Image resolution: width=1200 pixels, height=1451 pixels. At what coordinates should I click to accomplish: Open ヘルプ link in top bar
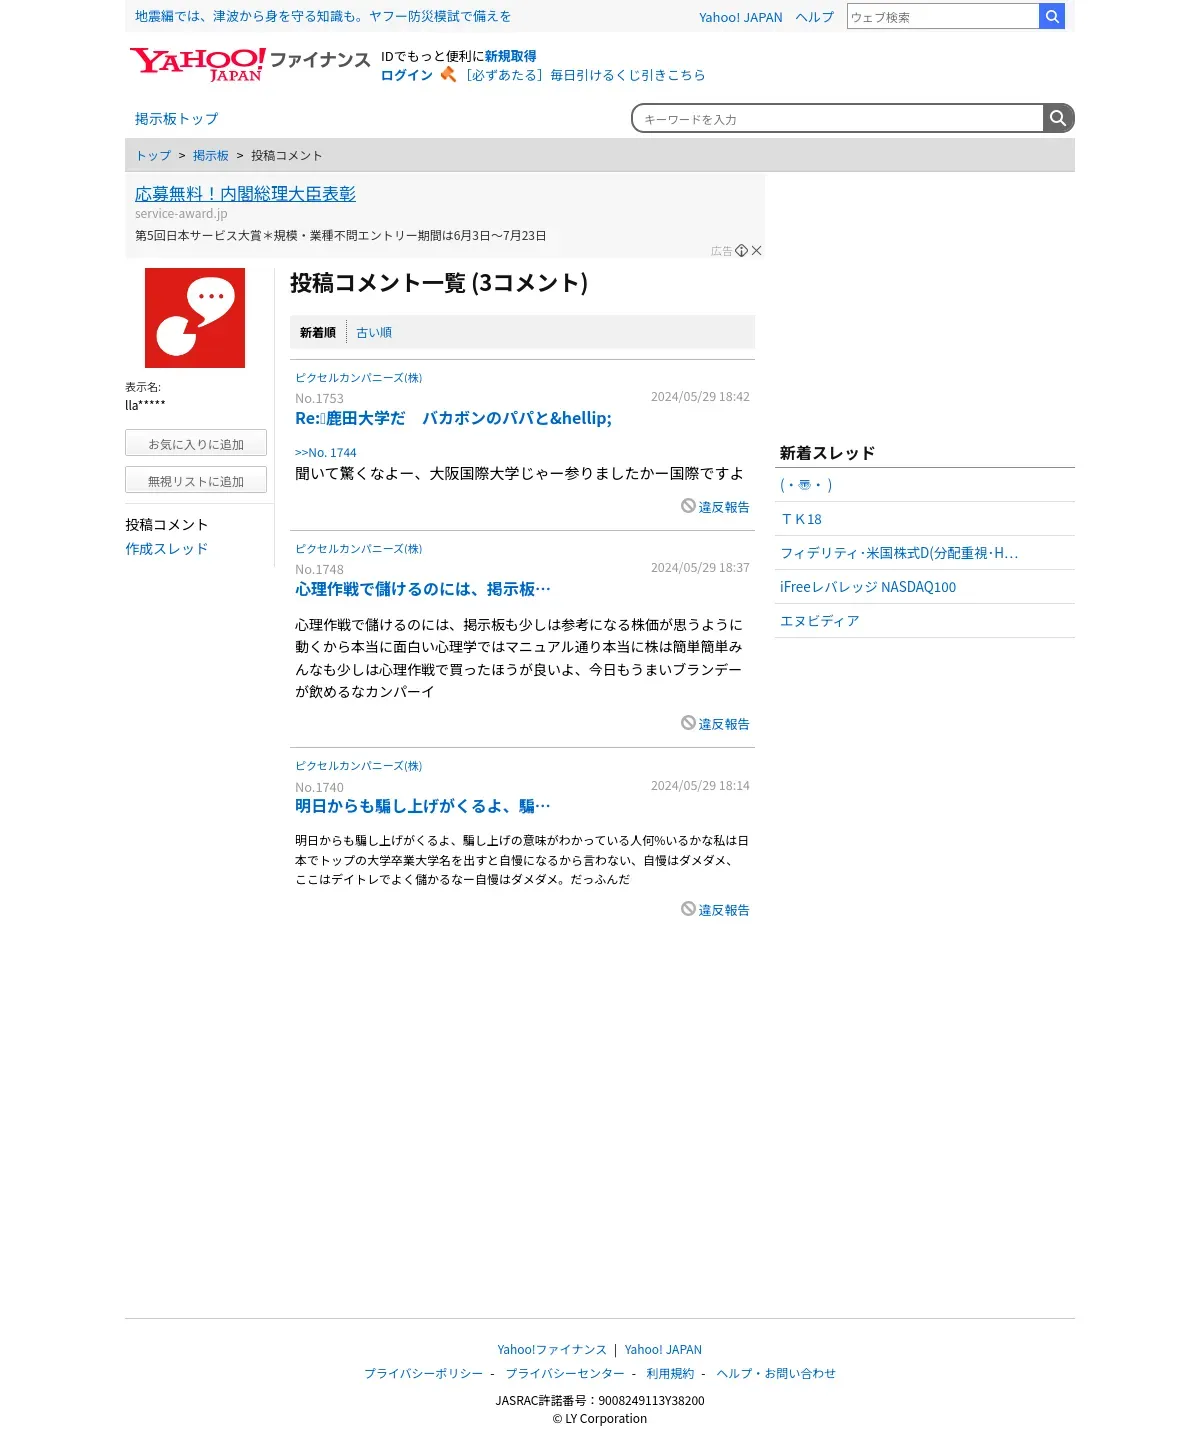[815, 17]
